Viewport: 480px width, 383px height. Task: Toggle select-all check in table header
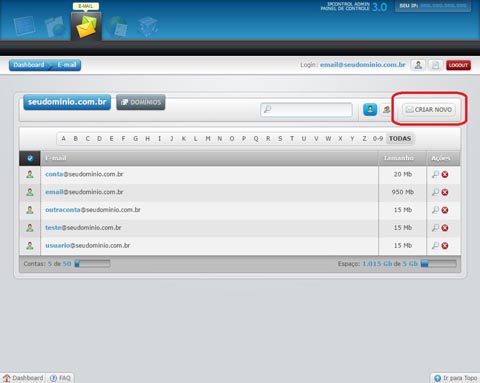[30, 158]
